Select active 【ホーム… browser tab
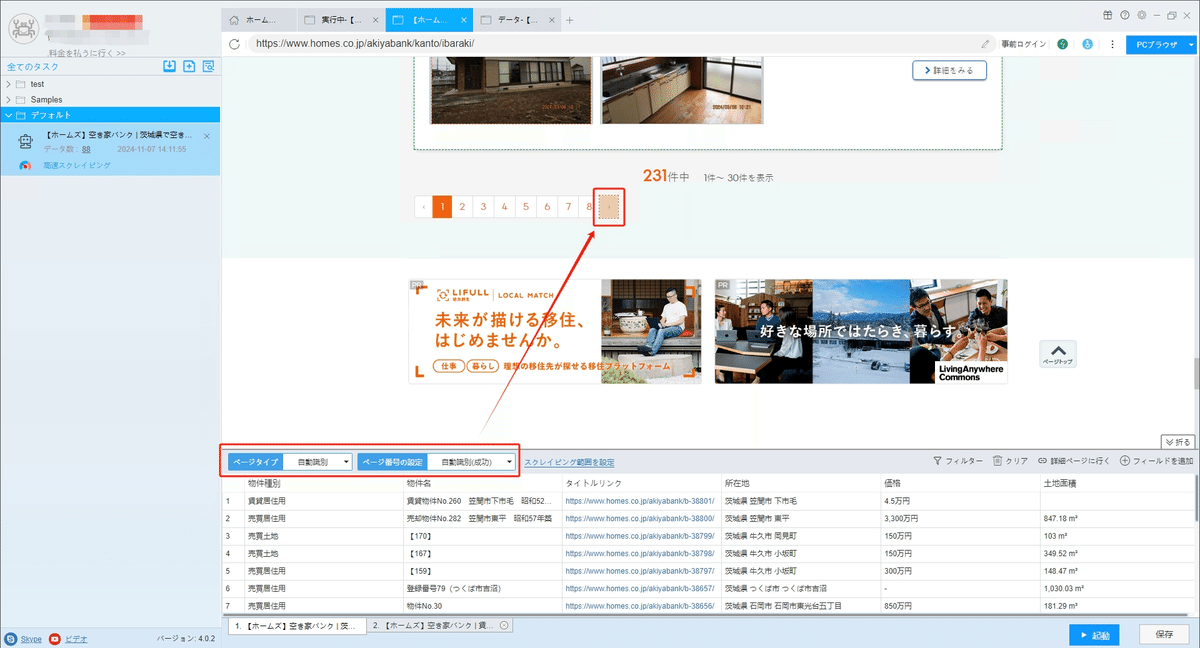This screenshot has width=1200, height=648. (429, 19)
